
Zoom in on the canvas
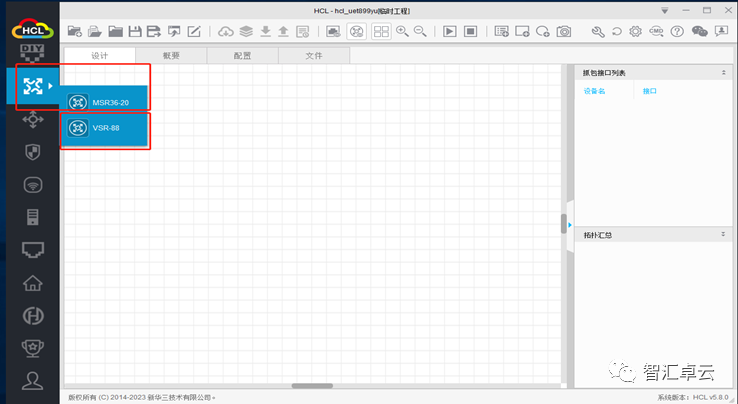402,32
